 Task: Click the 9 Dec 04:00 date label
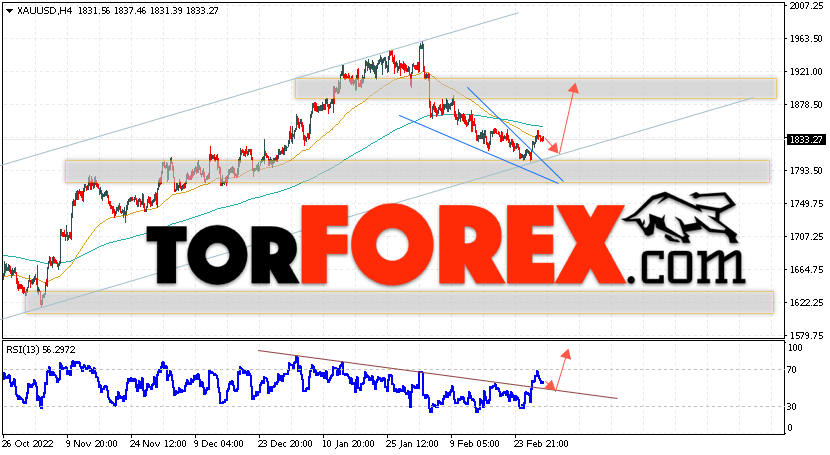pyautogui.click(x=219, y=443)
